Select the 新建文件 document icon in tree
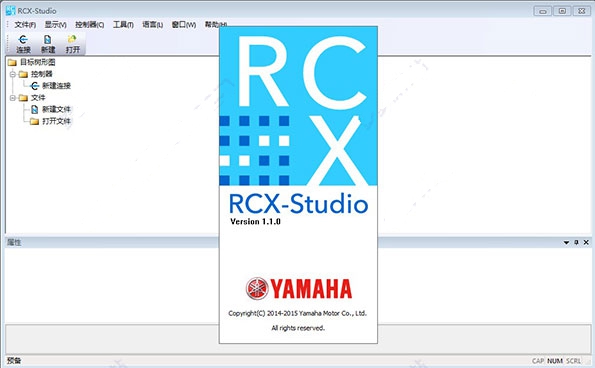The height and width of the screenshot is (368, 595). coord(35,109)
